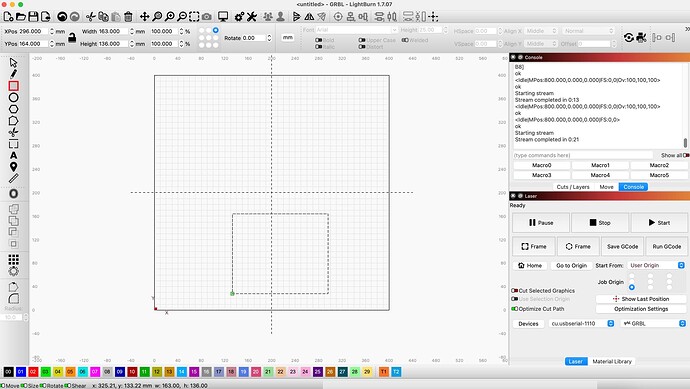Open the grid array tool

click(13, 259)
